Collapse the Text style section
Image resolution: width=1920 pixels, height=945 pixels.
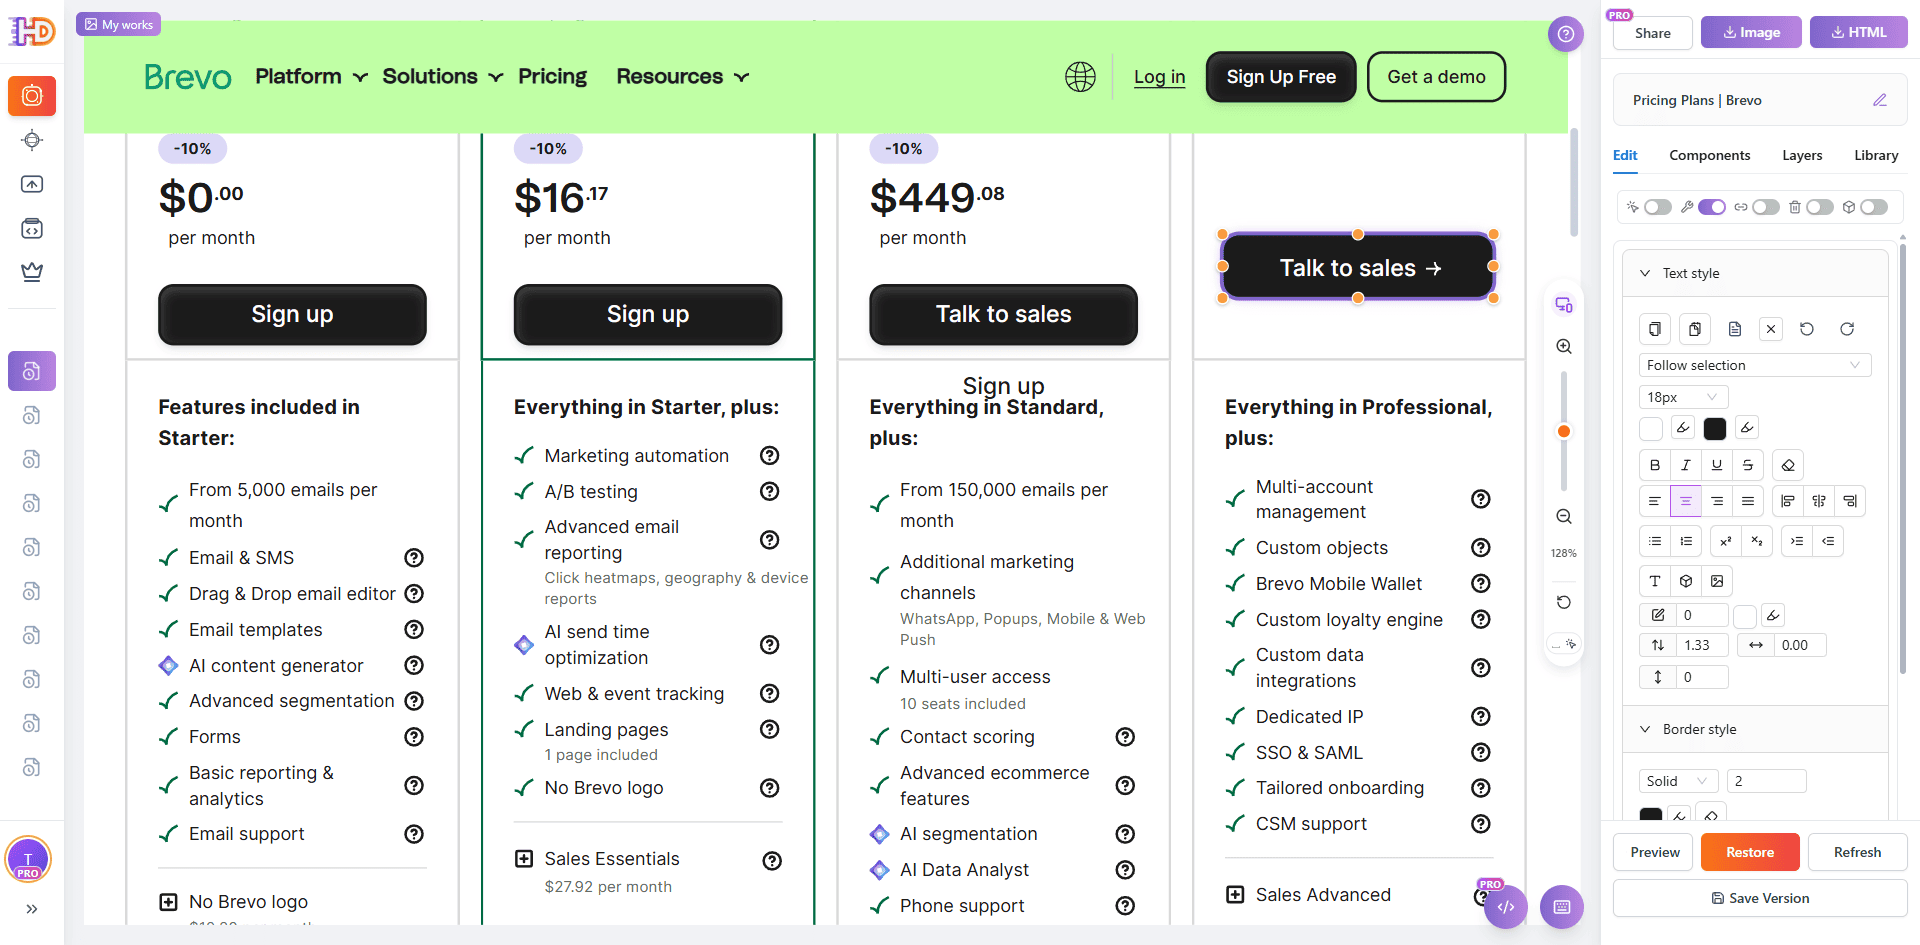coord(1645,273)
